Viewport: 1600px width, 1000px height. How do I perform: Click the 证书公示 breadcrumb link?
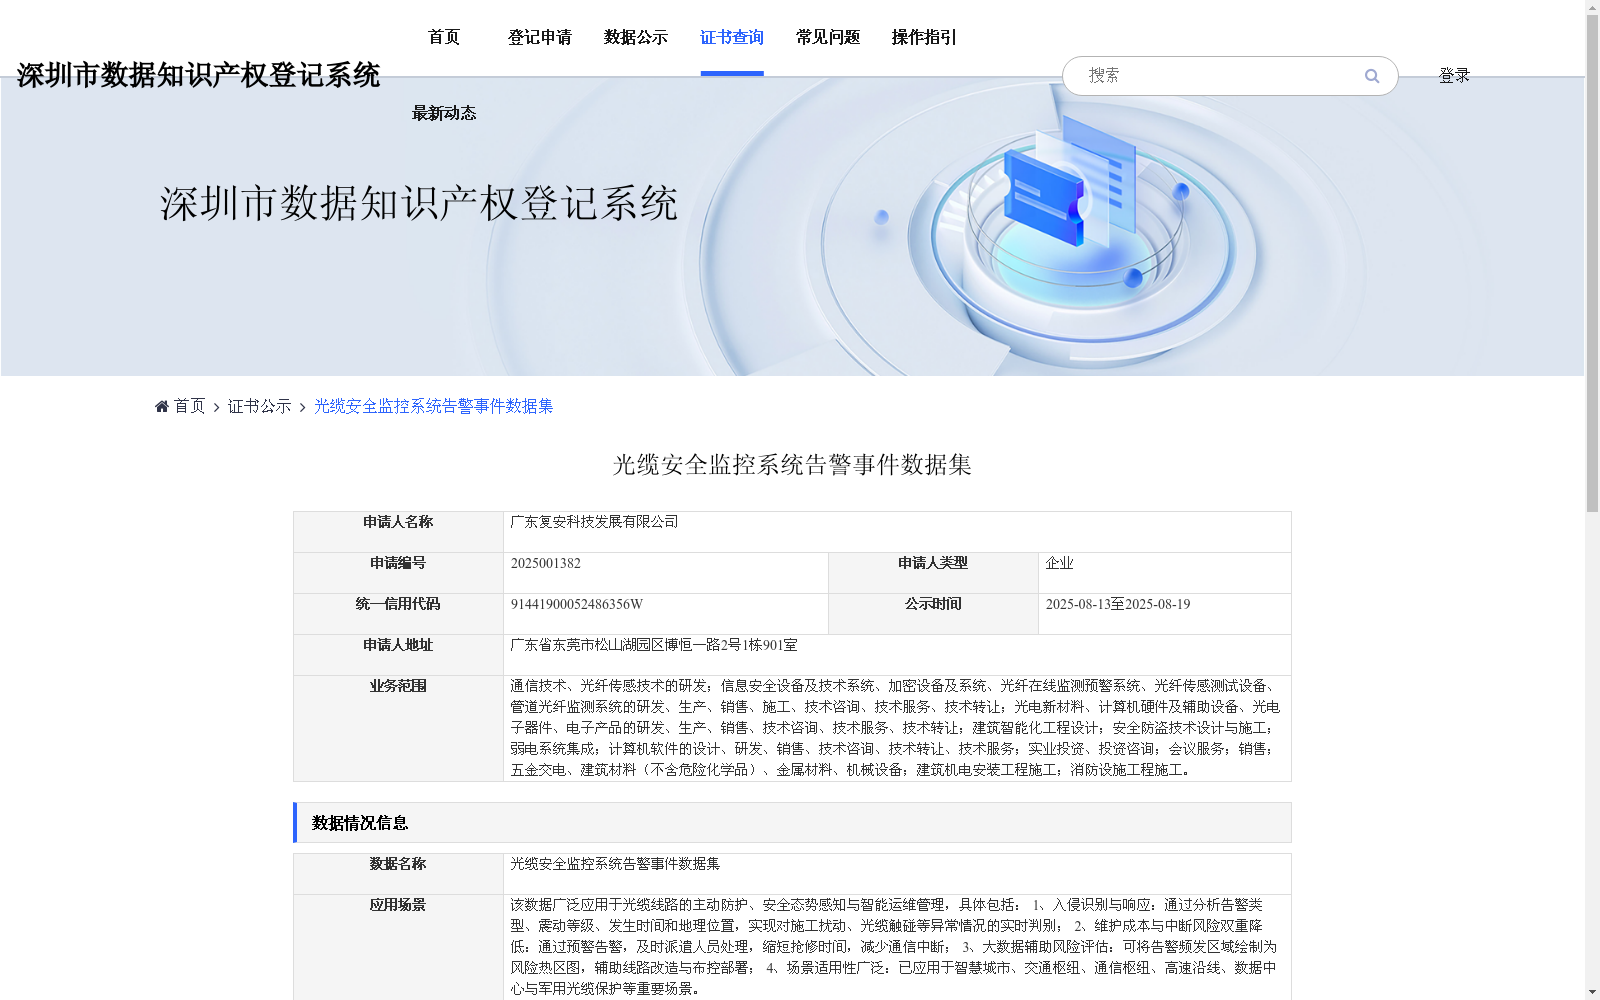point(260,406)
